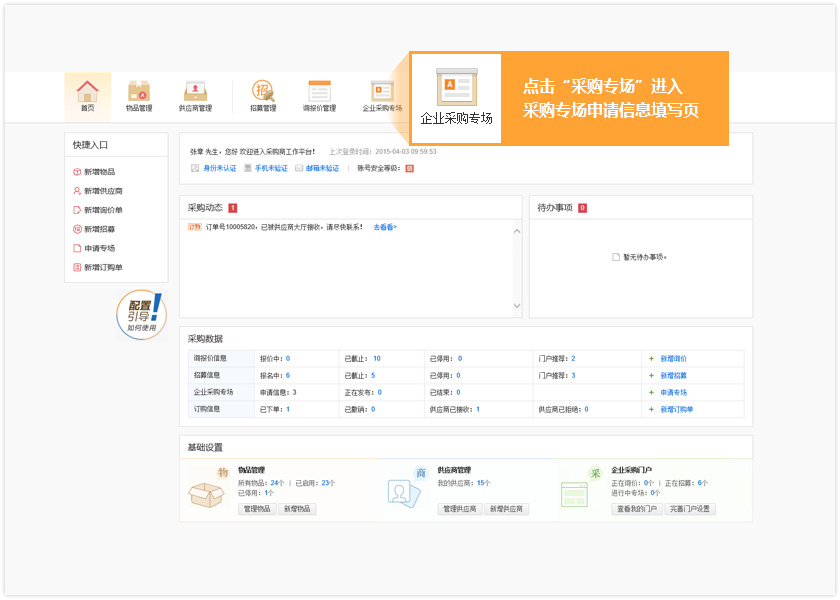Open 物品管理 from the top navigation
Viewport: 840px width, 600px height.
click(139, 96)
